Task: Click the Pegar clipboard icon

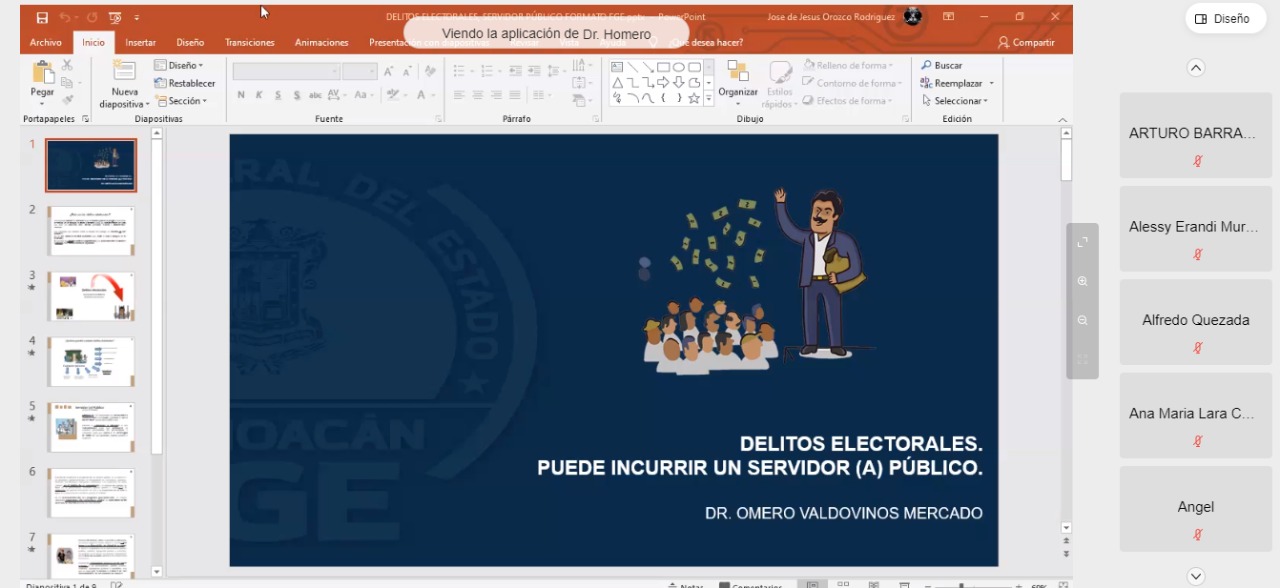Action: pos(43,73)
